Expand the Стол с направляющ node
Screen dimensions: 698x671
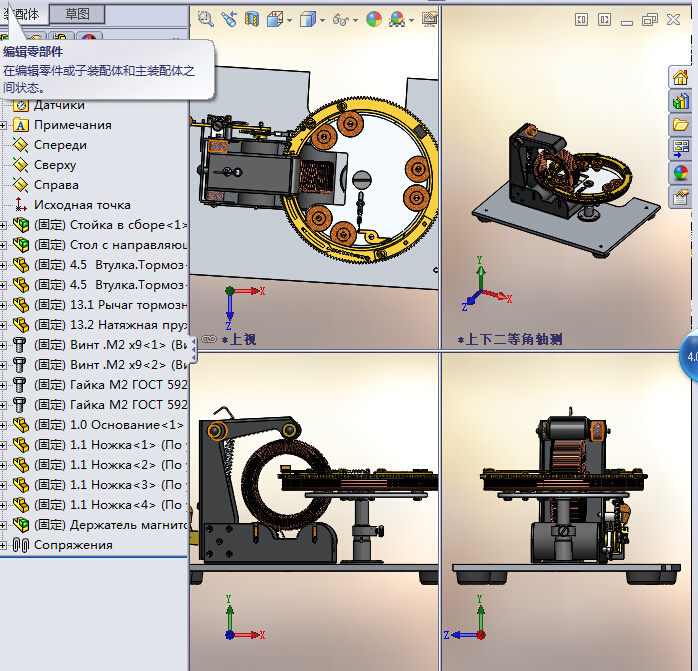(3, 245)
